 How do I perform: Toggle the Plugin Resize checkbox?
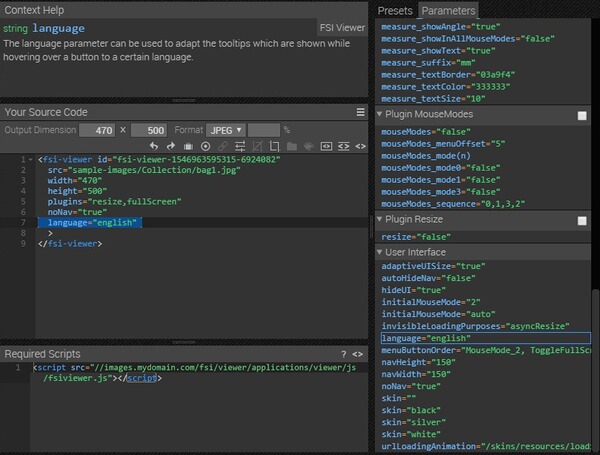pos(582,220)
